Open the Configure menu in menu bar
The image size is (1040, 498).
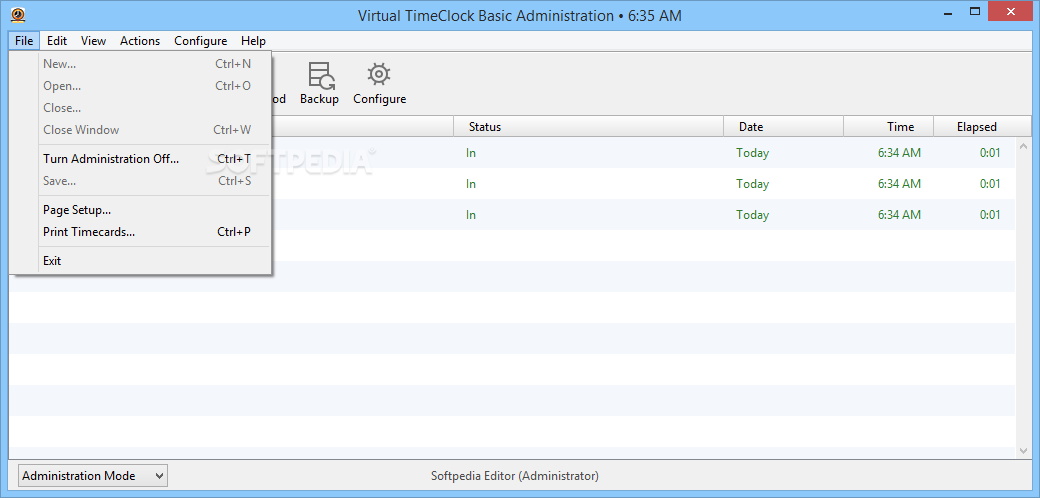click(200, 40)
